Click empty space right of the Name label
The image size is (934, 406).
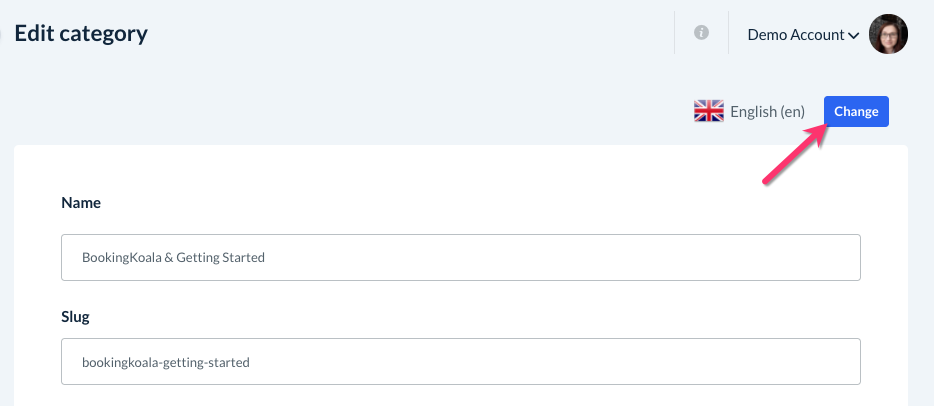[x=400, y=203]
